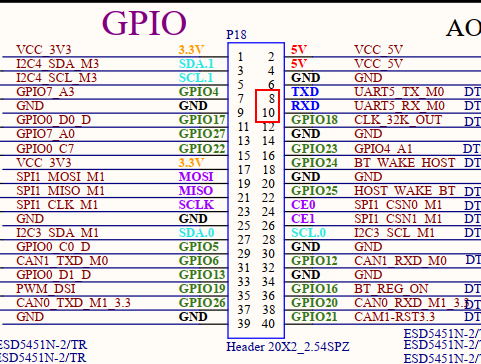Select the green GPIO27 label
This screenshot has height=364, width=481.
[x=202, y=134]
